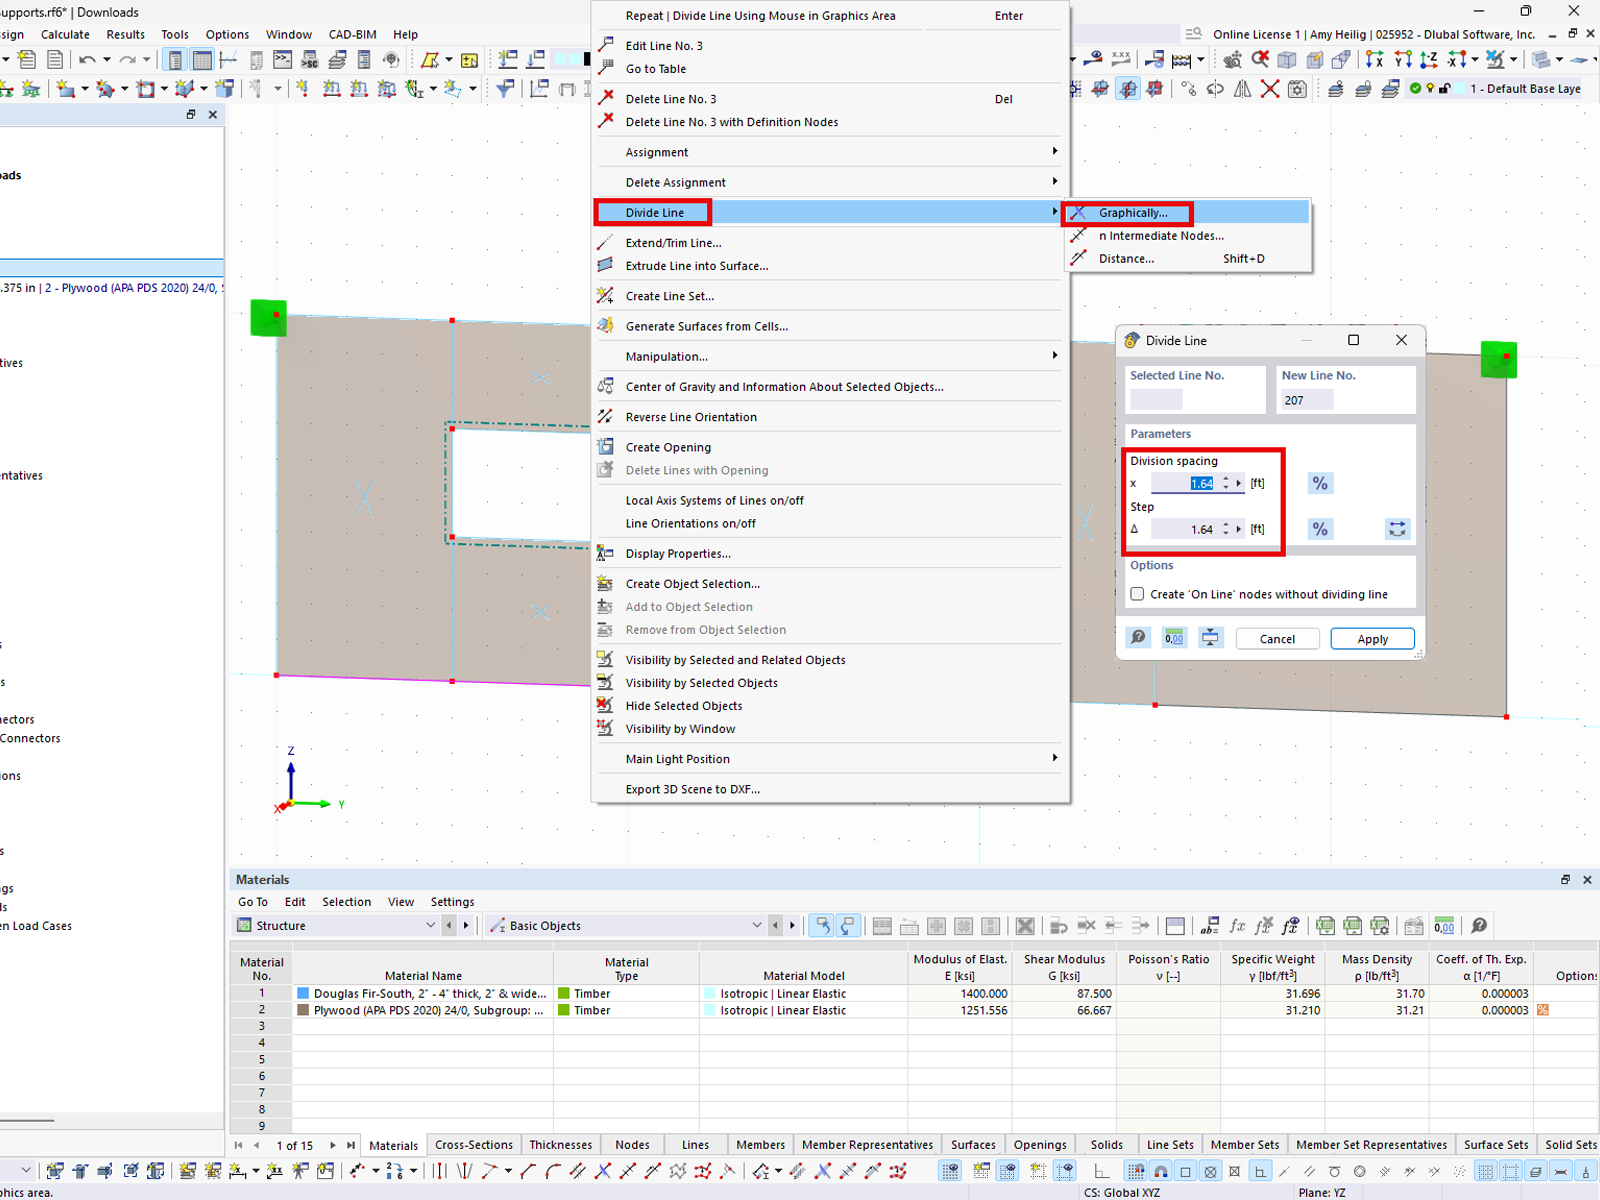
Task: Open the Structure dropdown in Materials panel
Action: 430,925
